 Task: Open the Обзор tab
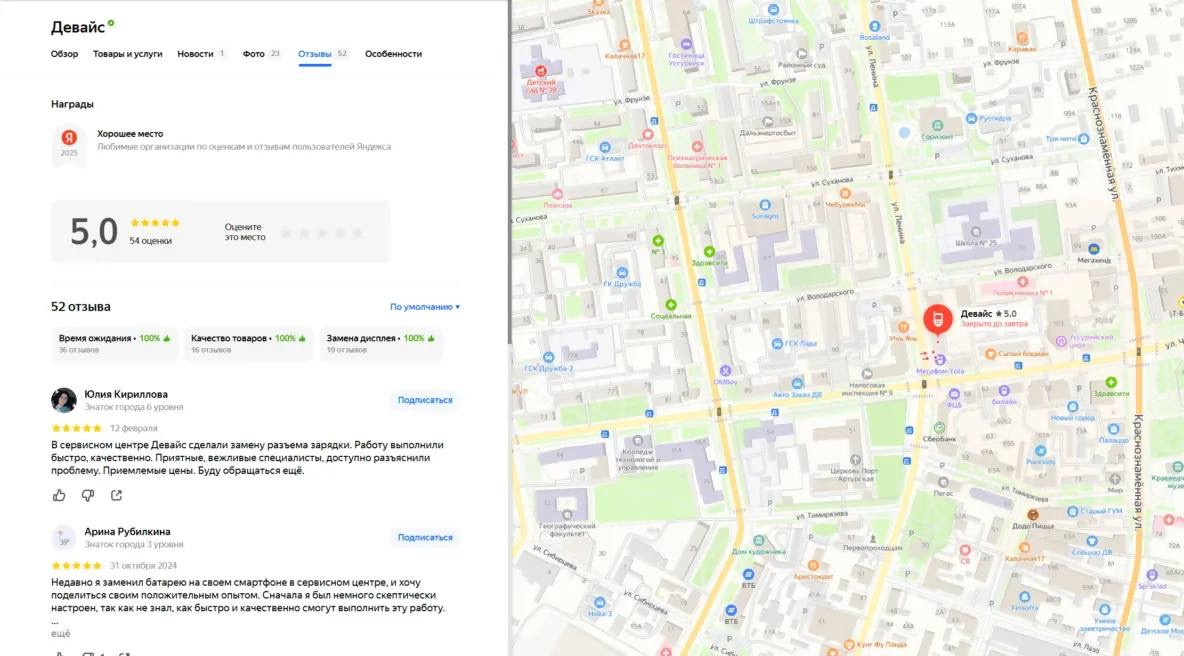(x=64, y=54)
